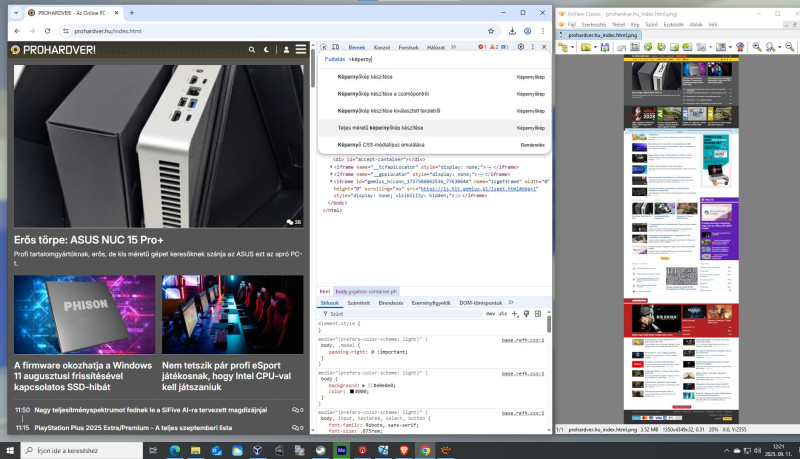Open the Számított styles subtab
The image size is (800, 459).
tap(358, 303)
